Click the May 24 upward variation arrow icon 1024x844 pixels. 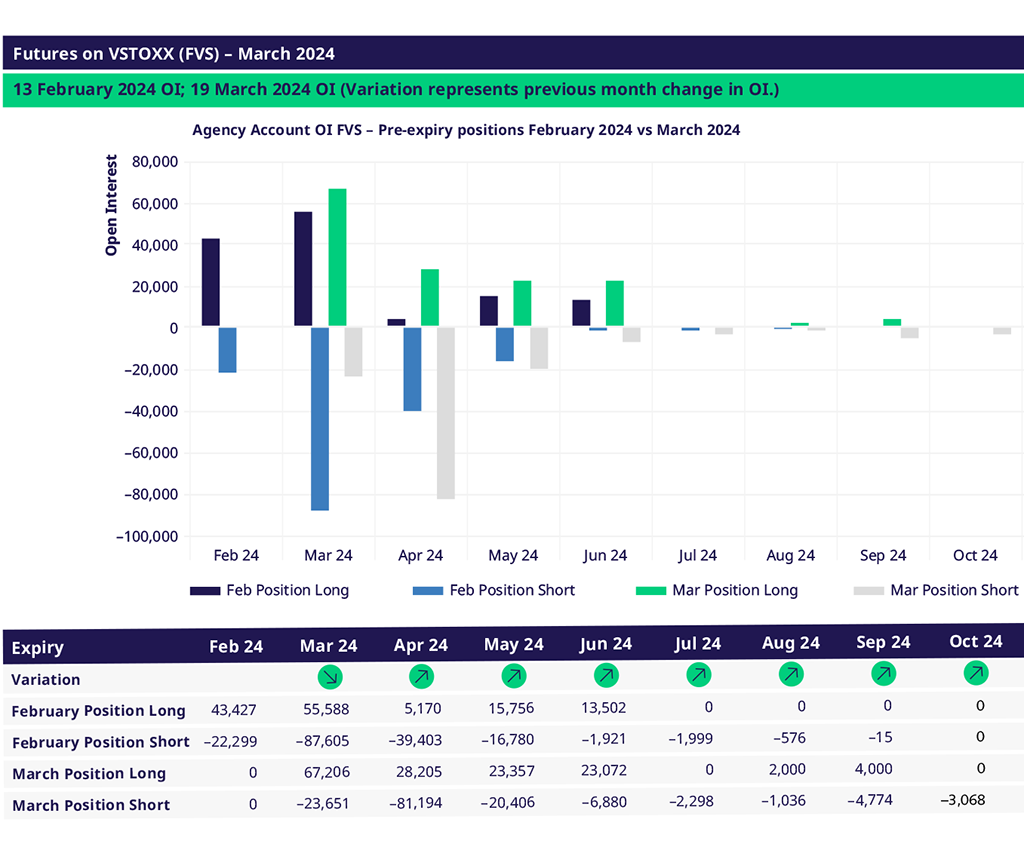[514, 675]
